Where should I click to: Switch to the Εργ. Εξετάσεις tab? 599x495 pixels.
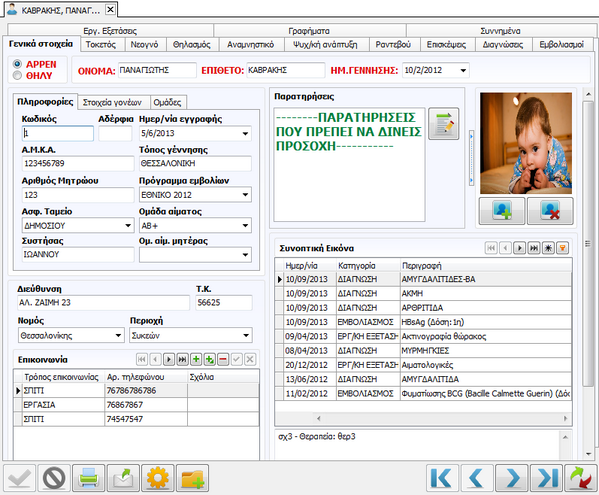pyautogui.click(x=110, y=31)
